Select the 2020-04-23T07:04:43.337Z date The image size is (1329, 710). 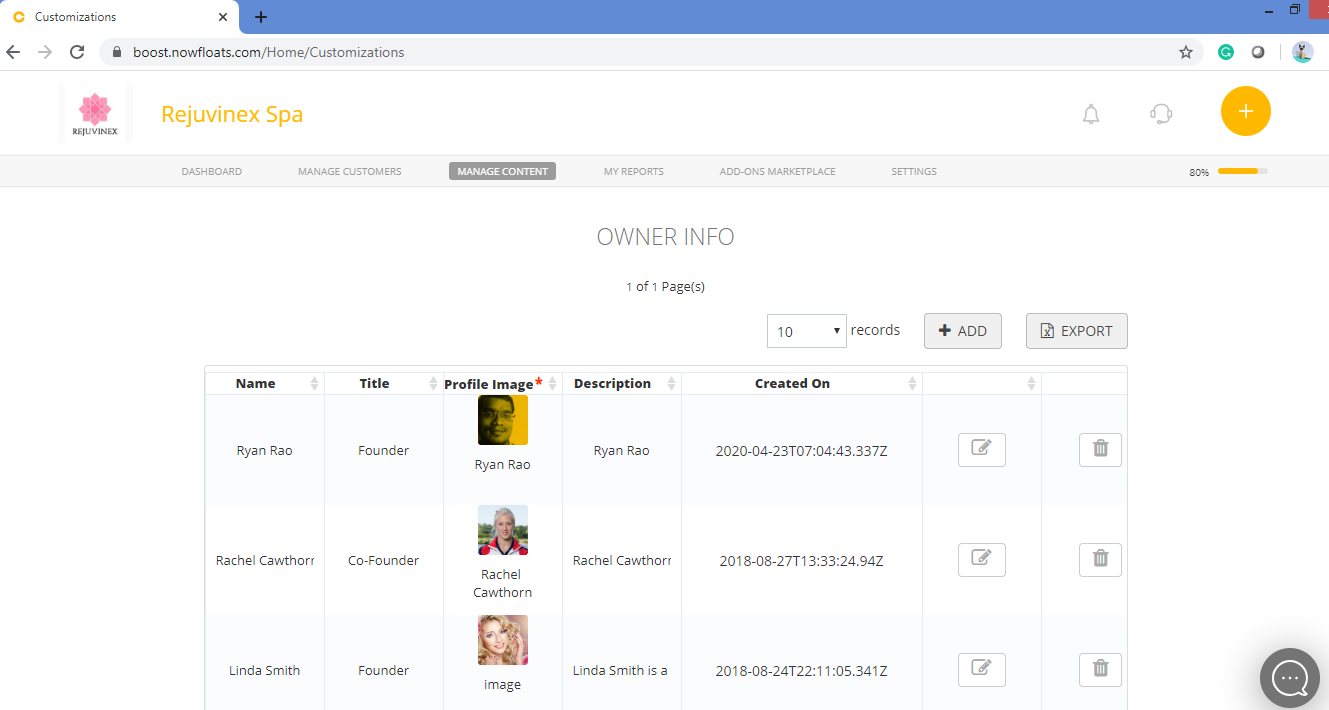point(801,451)
